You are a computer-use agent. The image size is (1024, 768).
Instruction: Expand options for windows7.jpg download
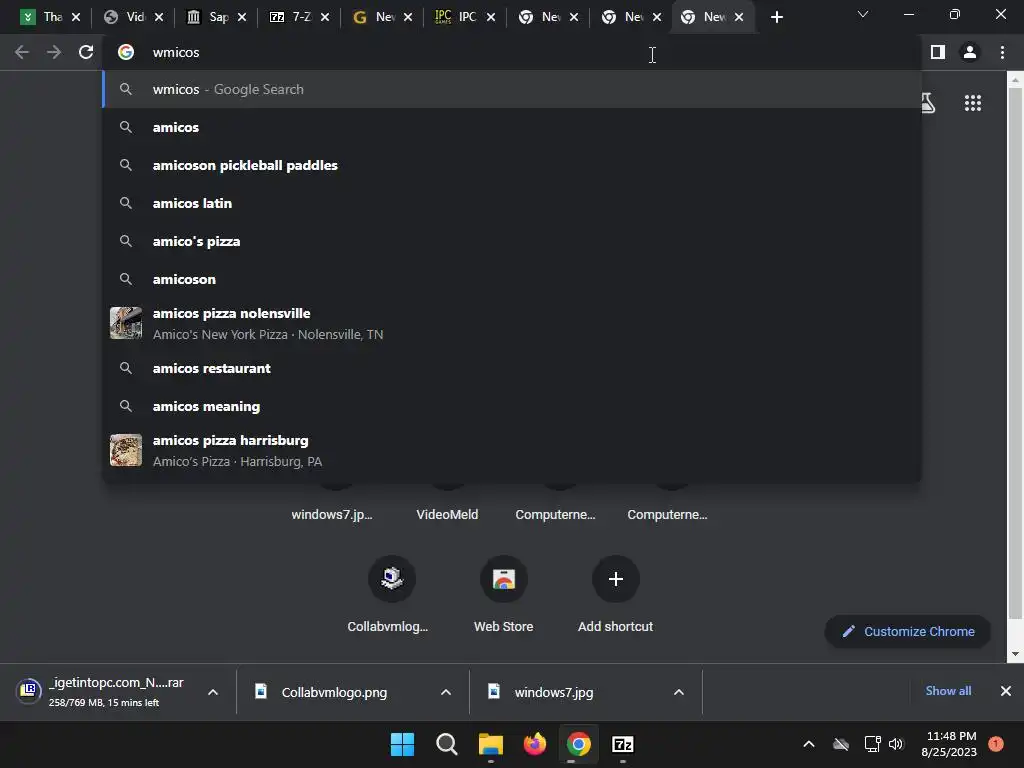(679, 692)
